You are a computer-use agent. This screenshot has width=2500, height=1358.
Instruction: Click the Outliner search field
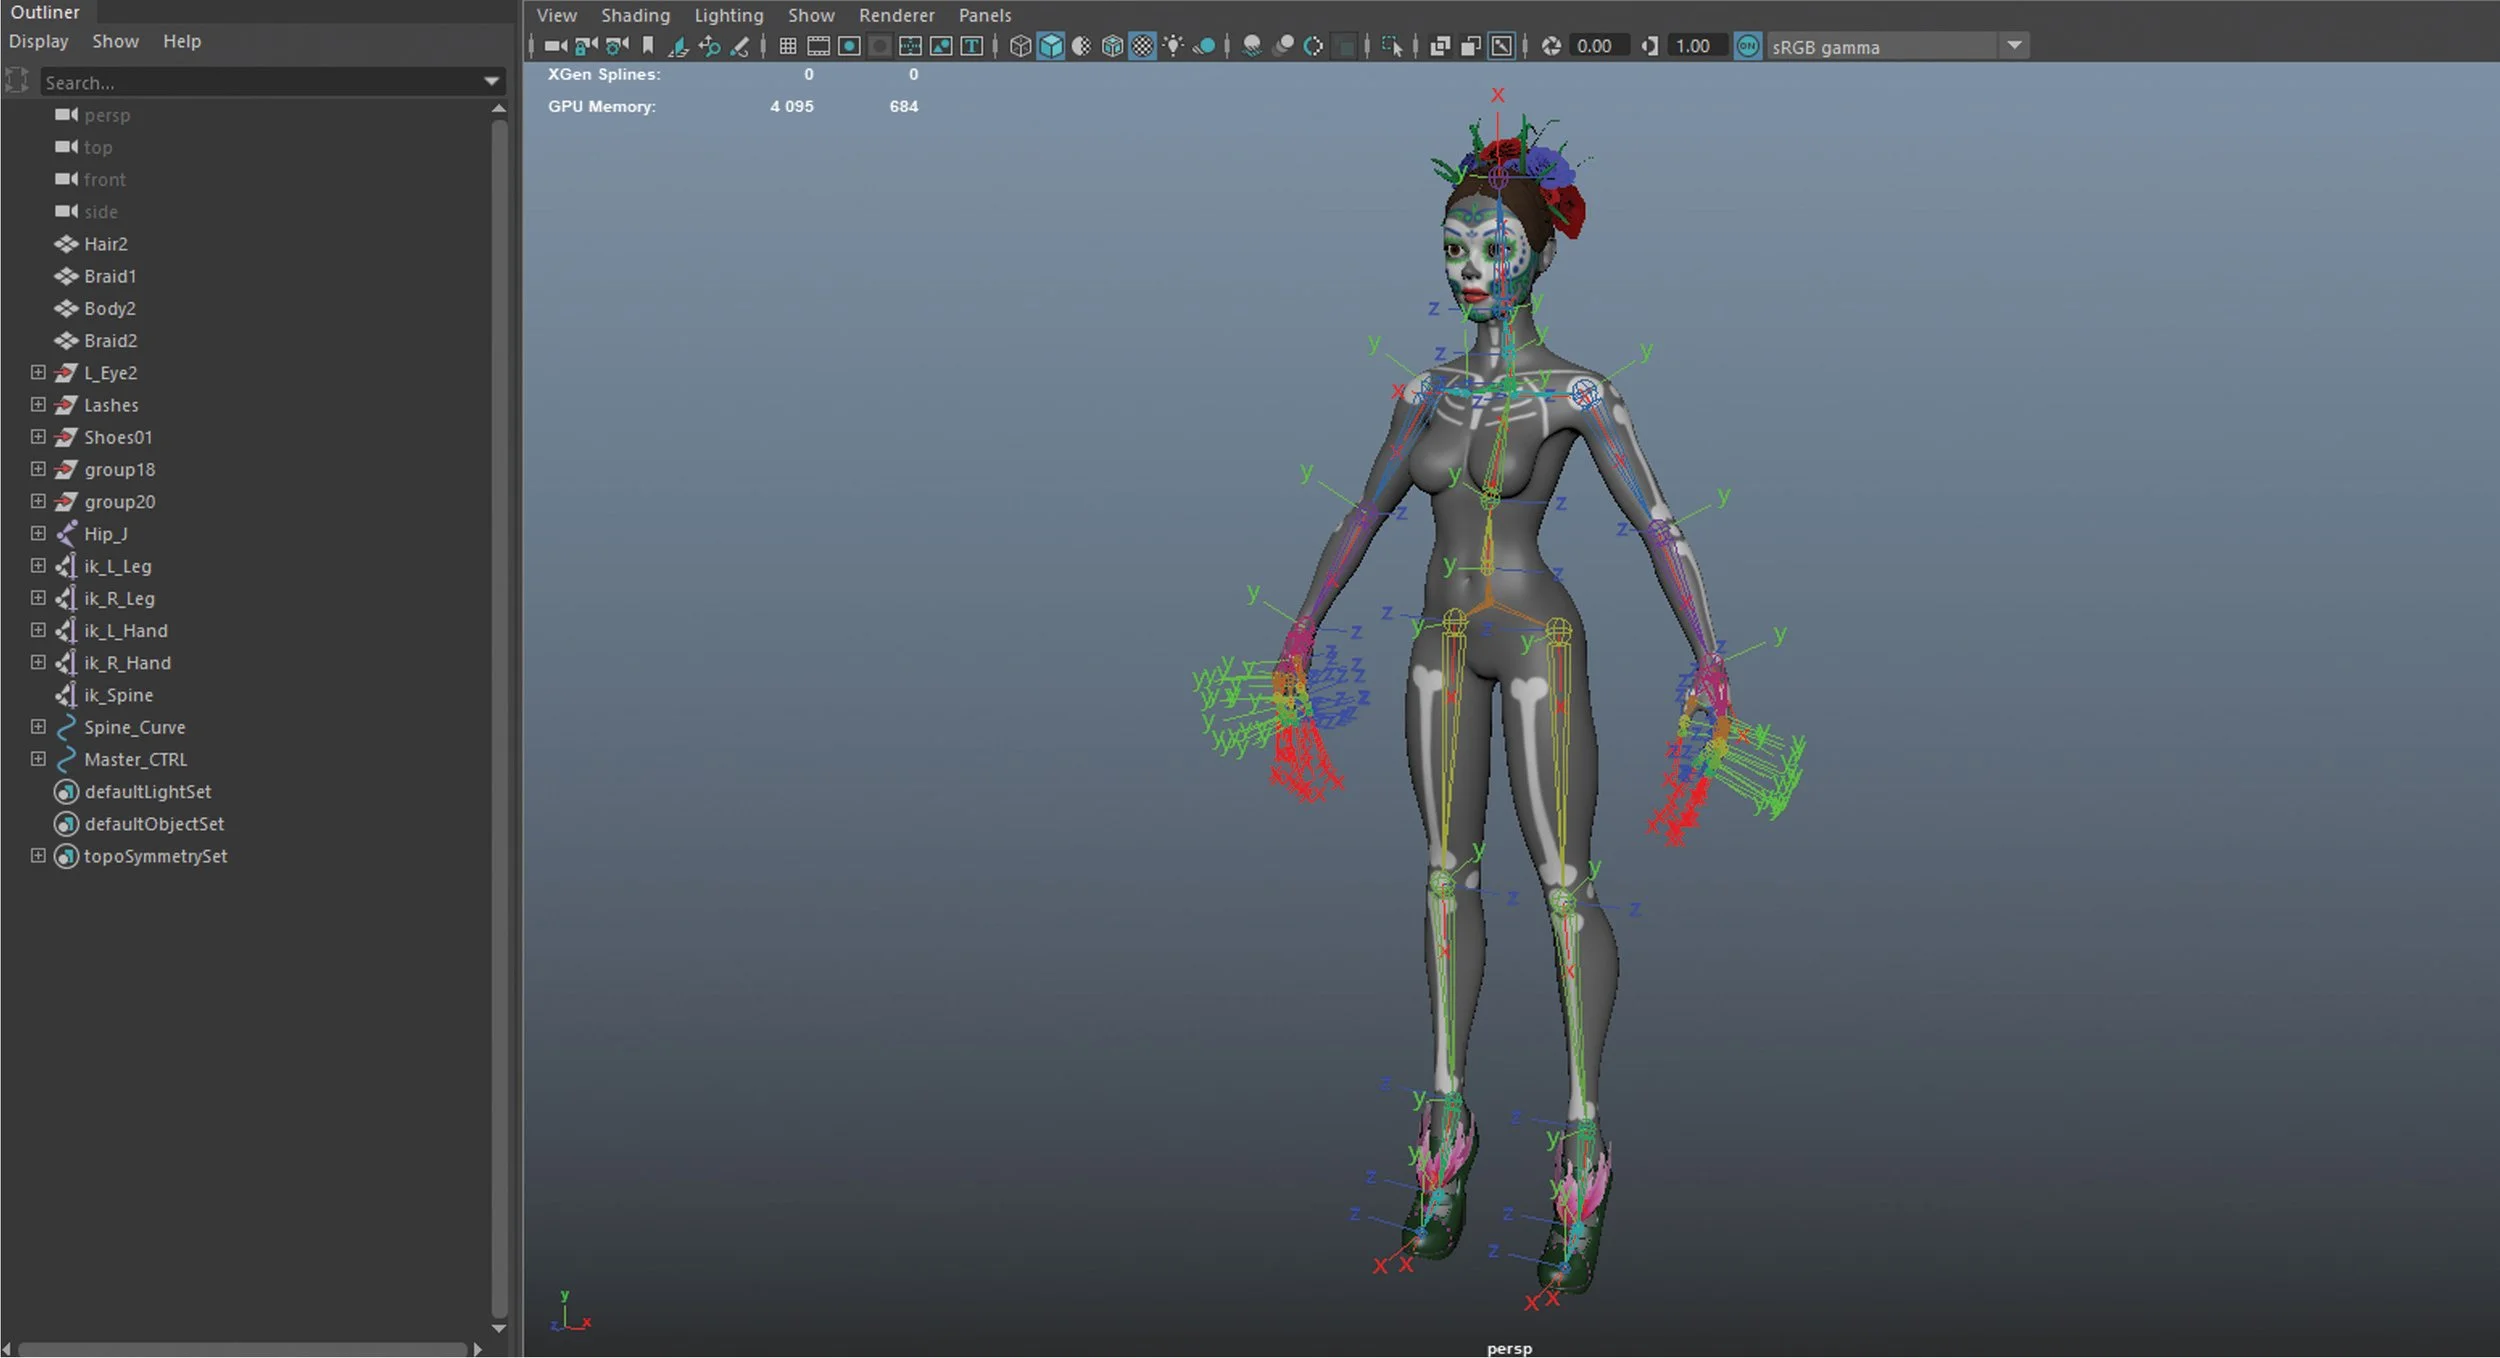260,82
